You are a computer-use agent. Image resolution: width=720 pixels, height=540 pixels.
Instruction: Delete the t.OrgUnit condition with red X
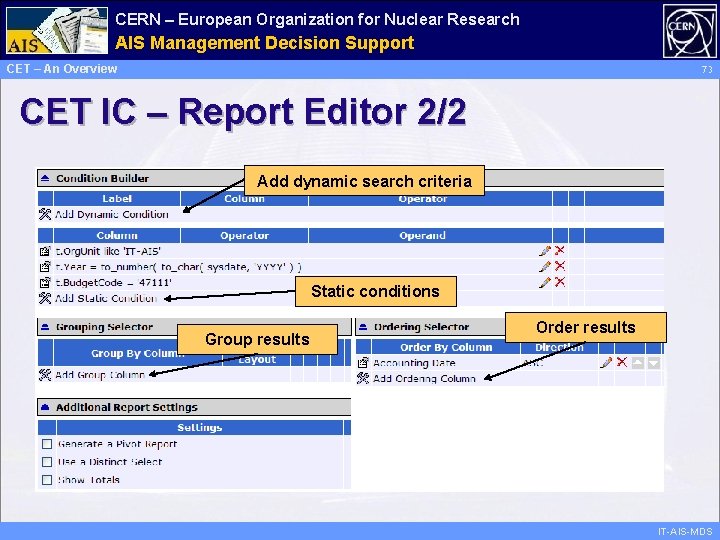(x=559, y=250)
